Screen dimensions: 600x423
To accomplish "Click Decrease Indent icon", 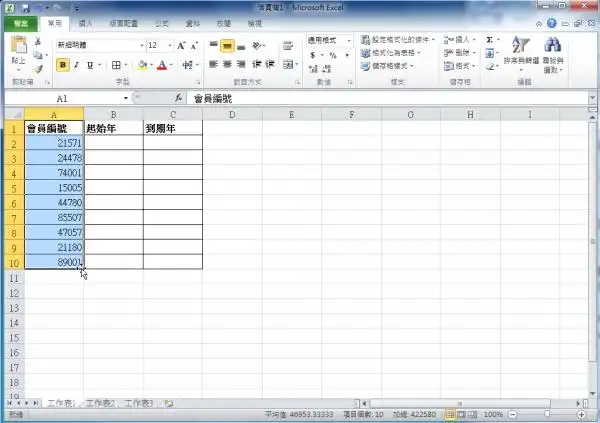I will pos(256,64).
